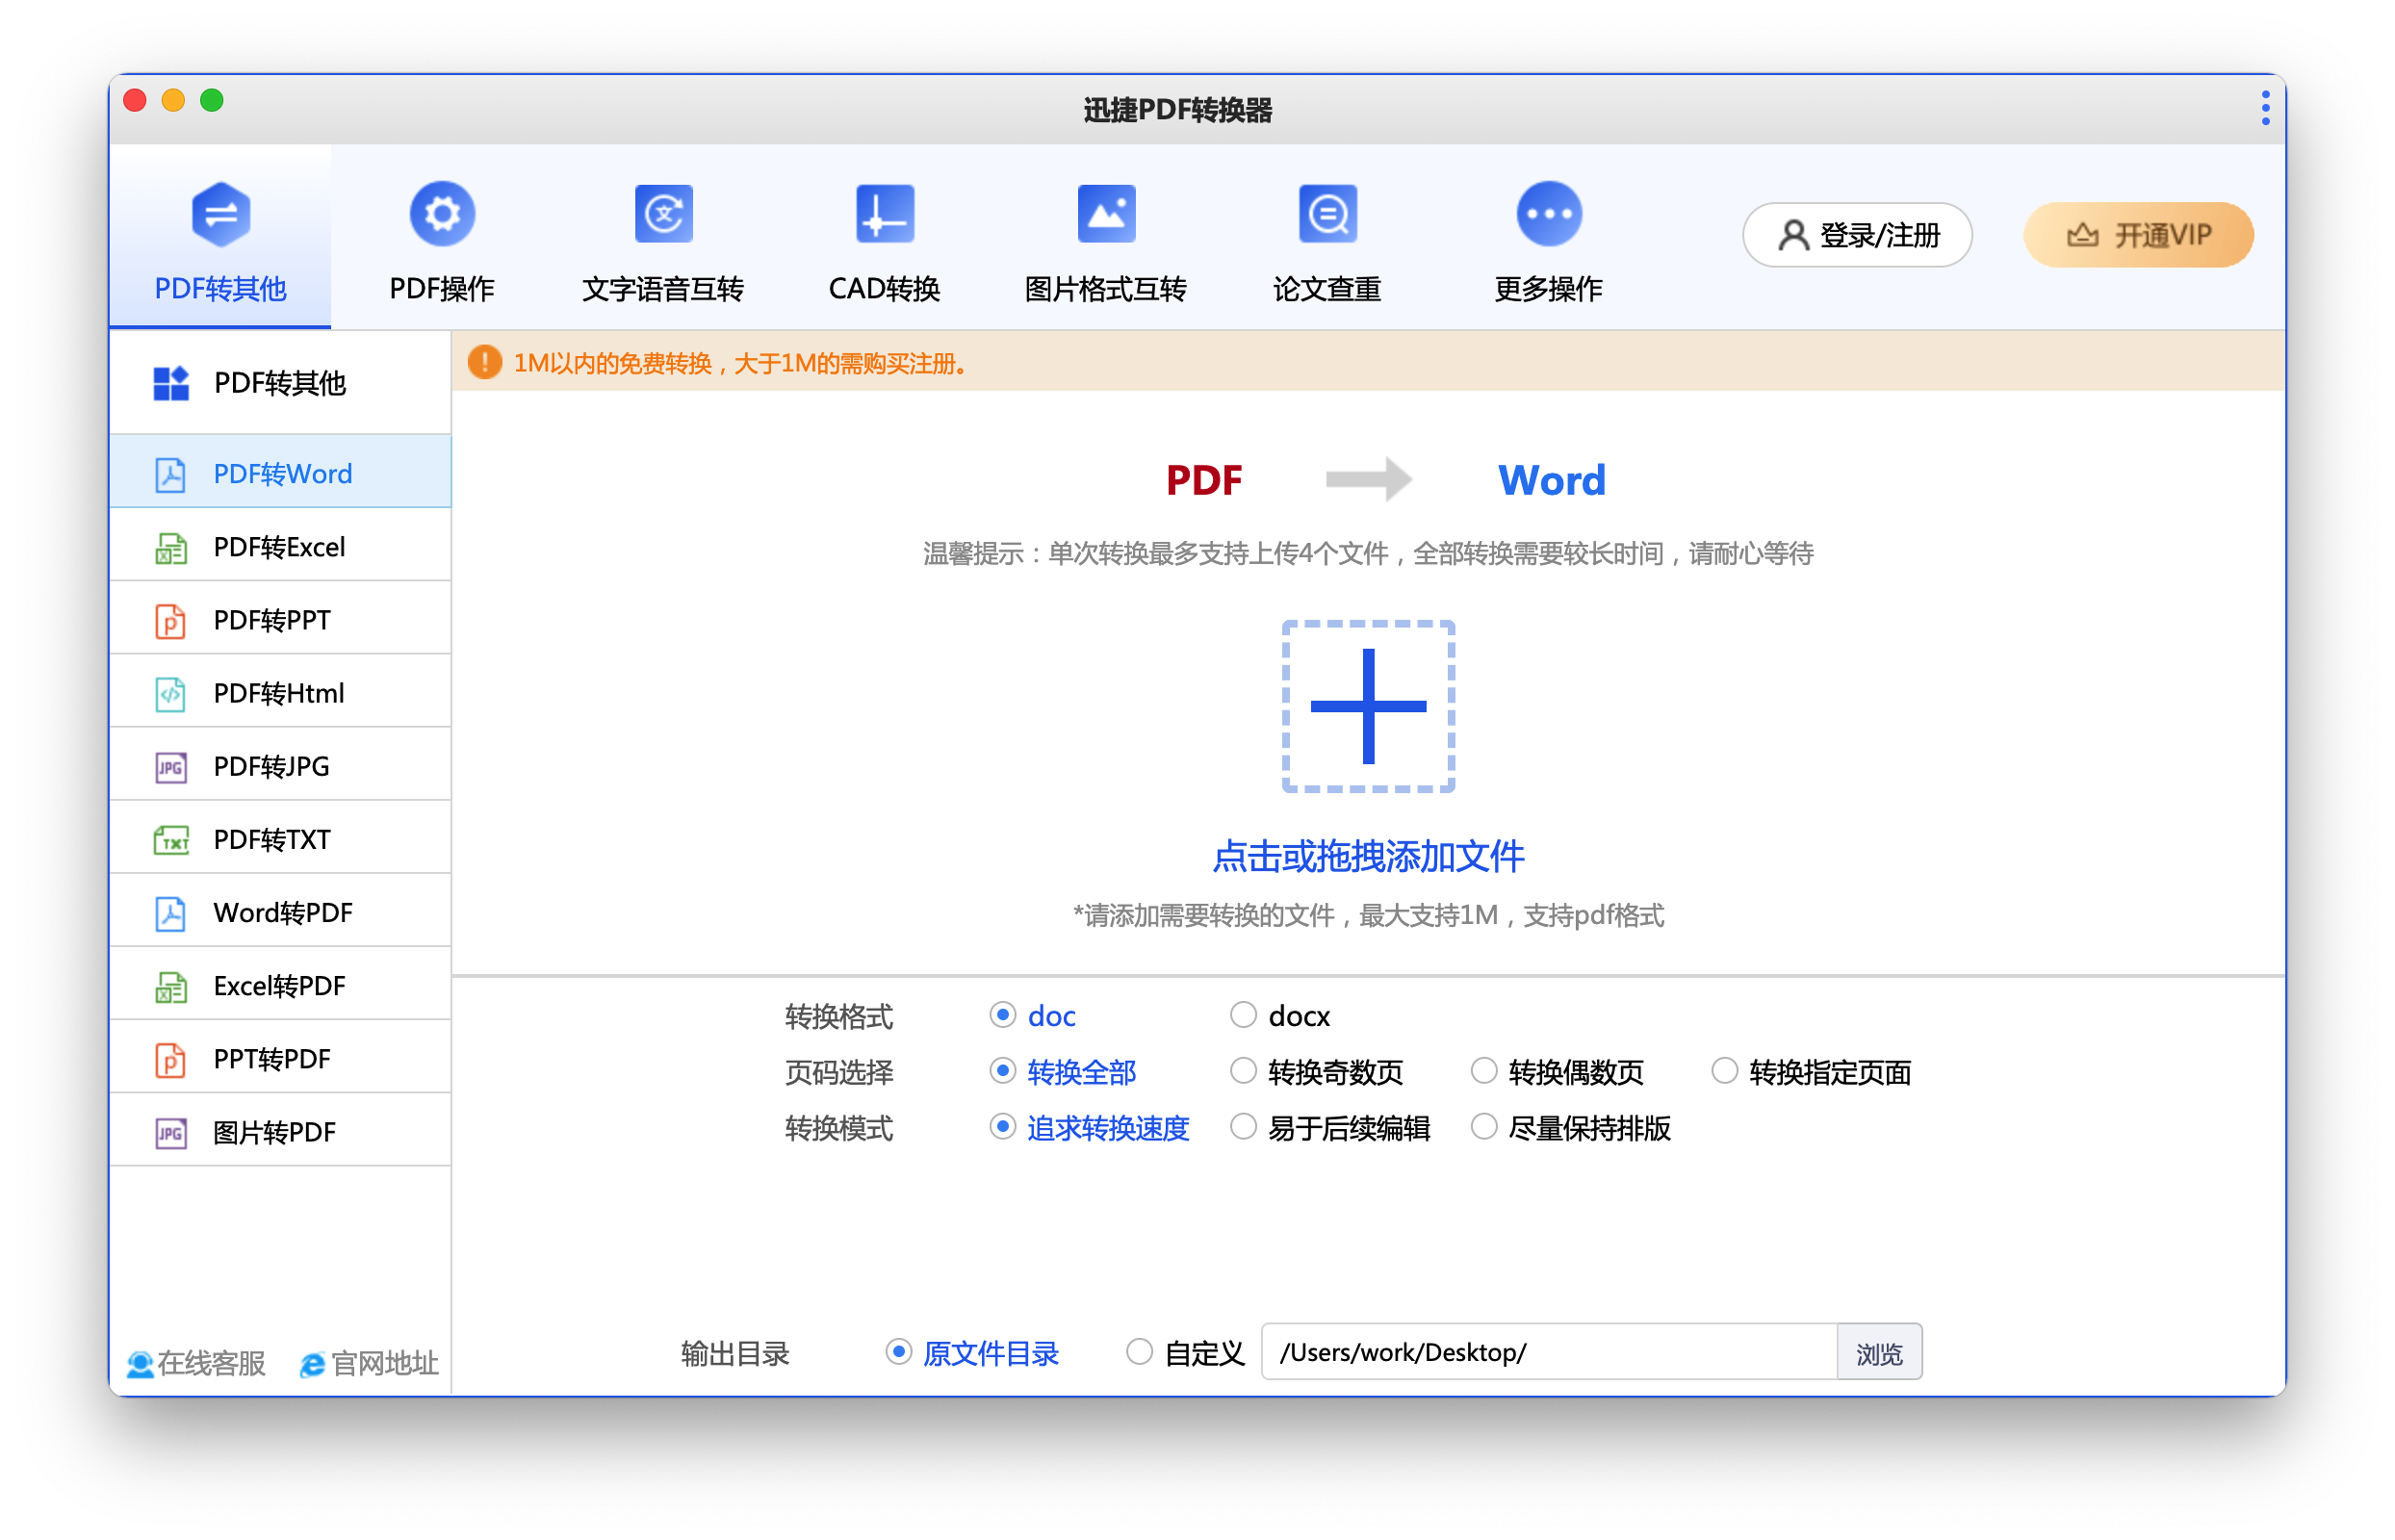Open the 图片格式互转 tool icon

coord(1106,213)
